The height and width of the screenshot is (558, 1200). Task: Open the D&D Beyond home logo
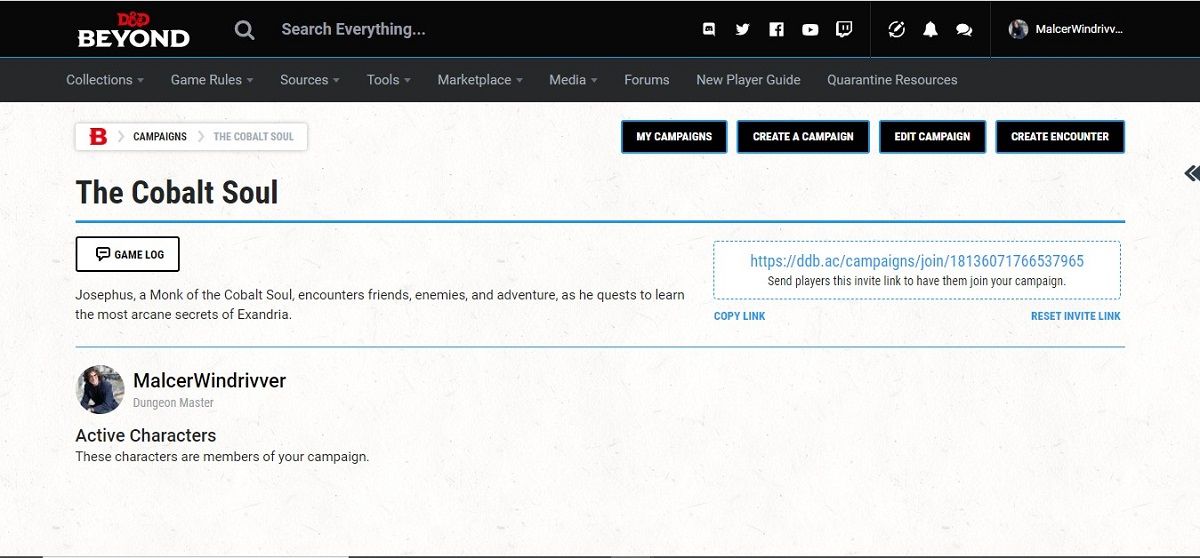point(133,30)
